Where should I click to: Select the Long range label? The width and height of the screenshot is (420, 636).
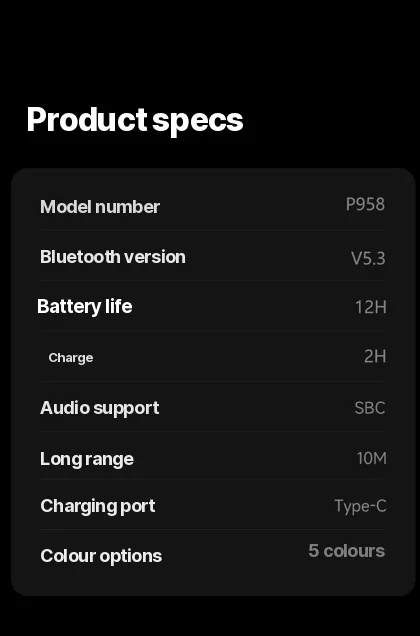tap(87, 459)
